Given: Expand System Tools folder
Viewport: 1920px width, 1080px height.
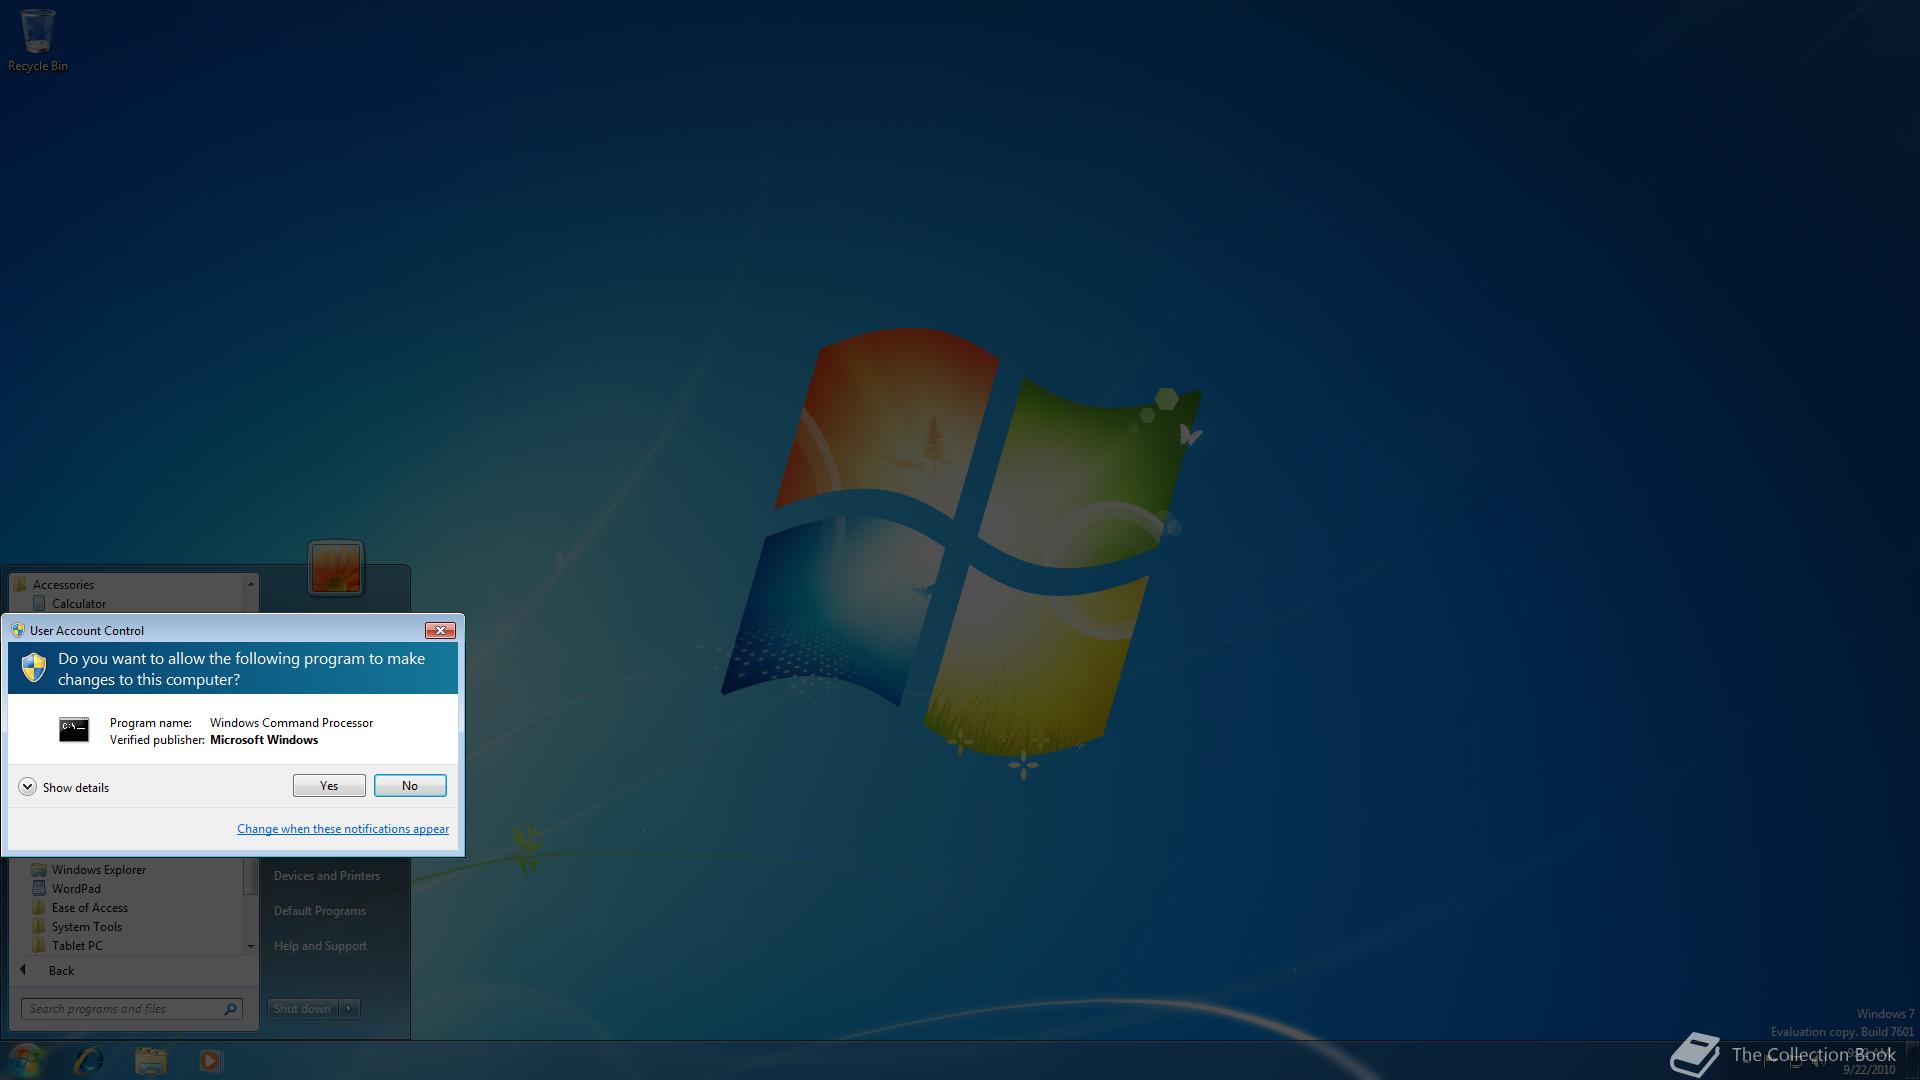Looking at the screenshot, I should 87,927.
